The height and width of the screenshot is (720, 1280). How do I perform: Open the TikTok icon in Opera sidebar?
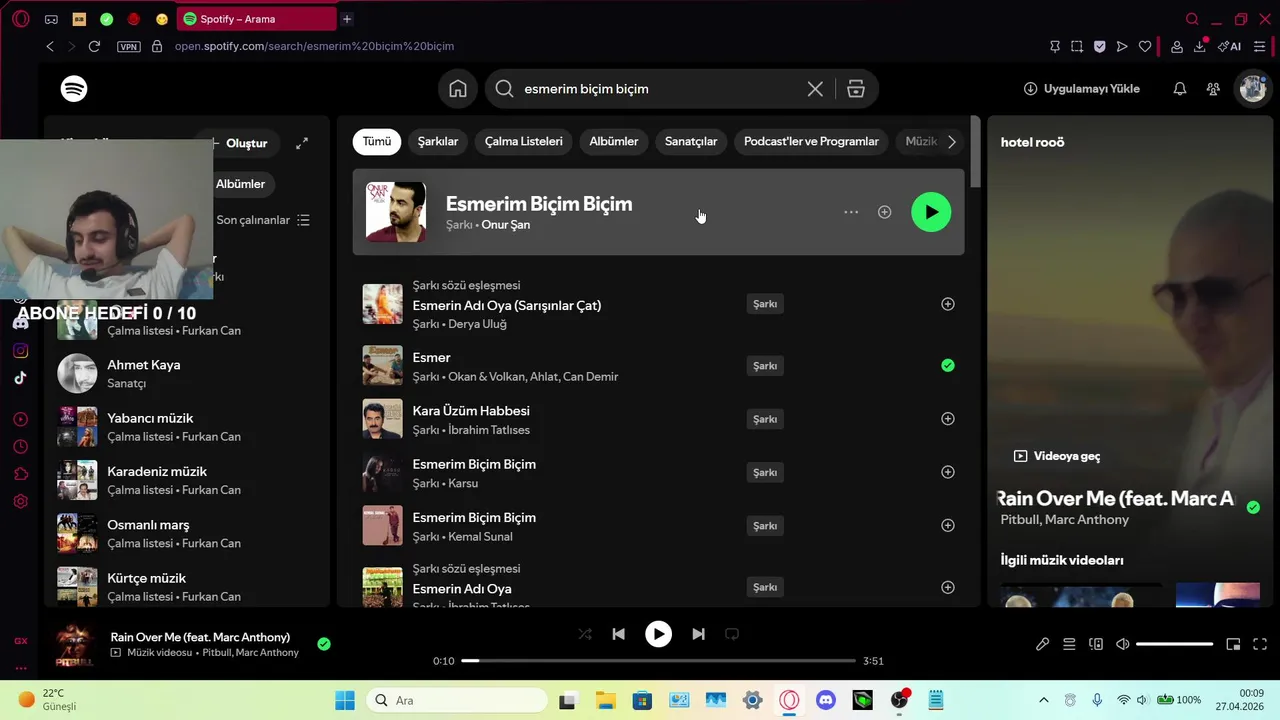click(x=20, y=378)
